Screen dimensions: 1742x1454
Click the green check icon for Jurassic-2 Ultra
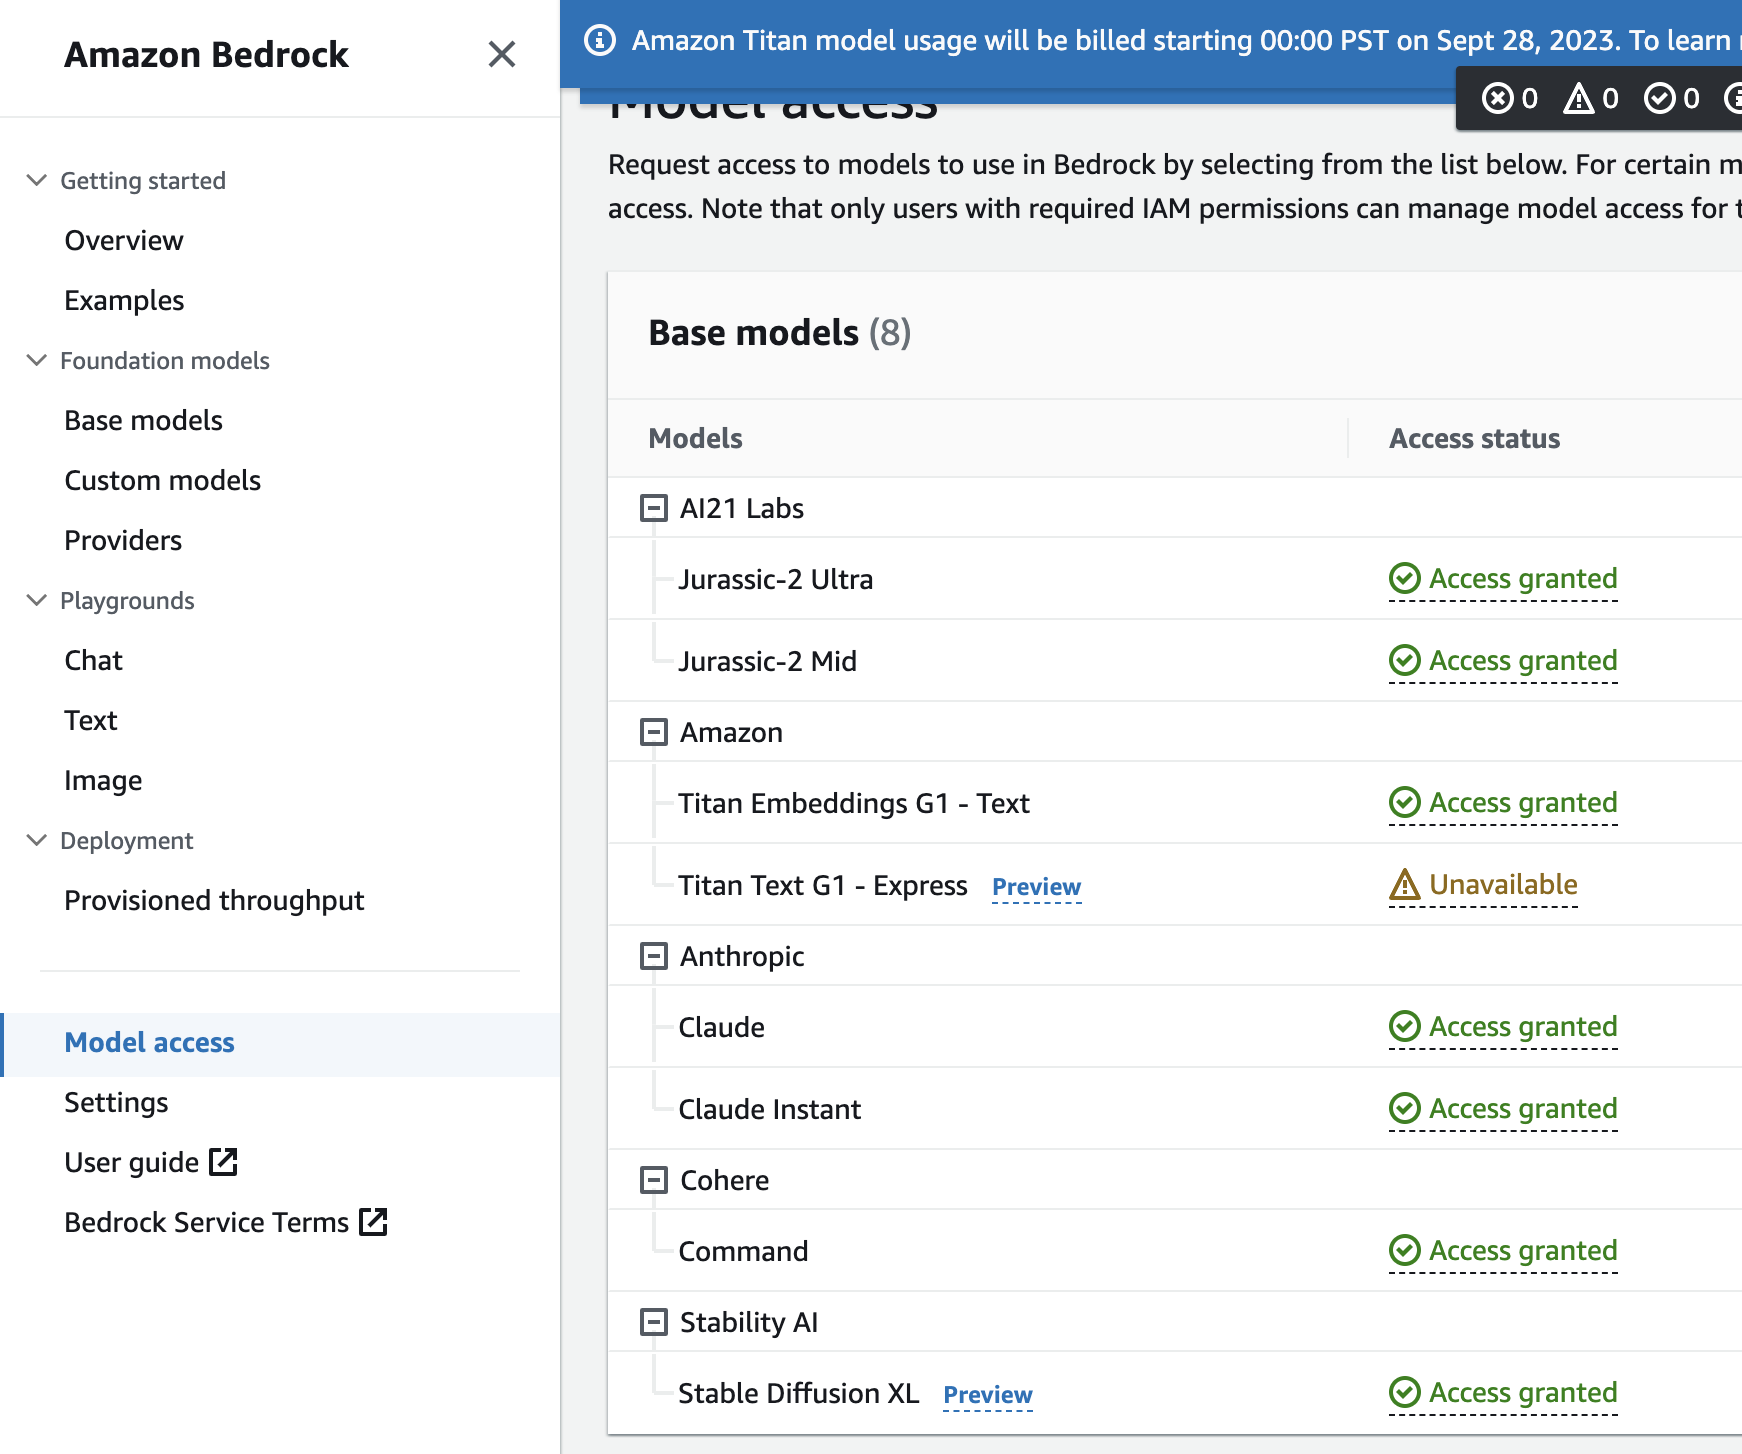(x=1405, y=578)
